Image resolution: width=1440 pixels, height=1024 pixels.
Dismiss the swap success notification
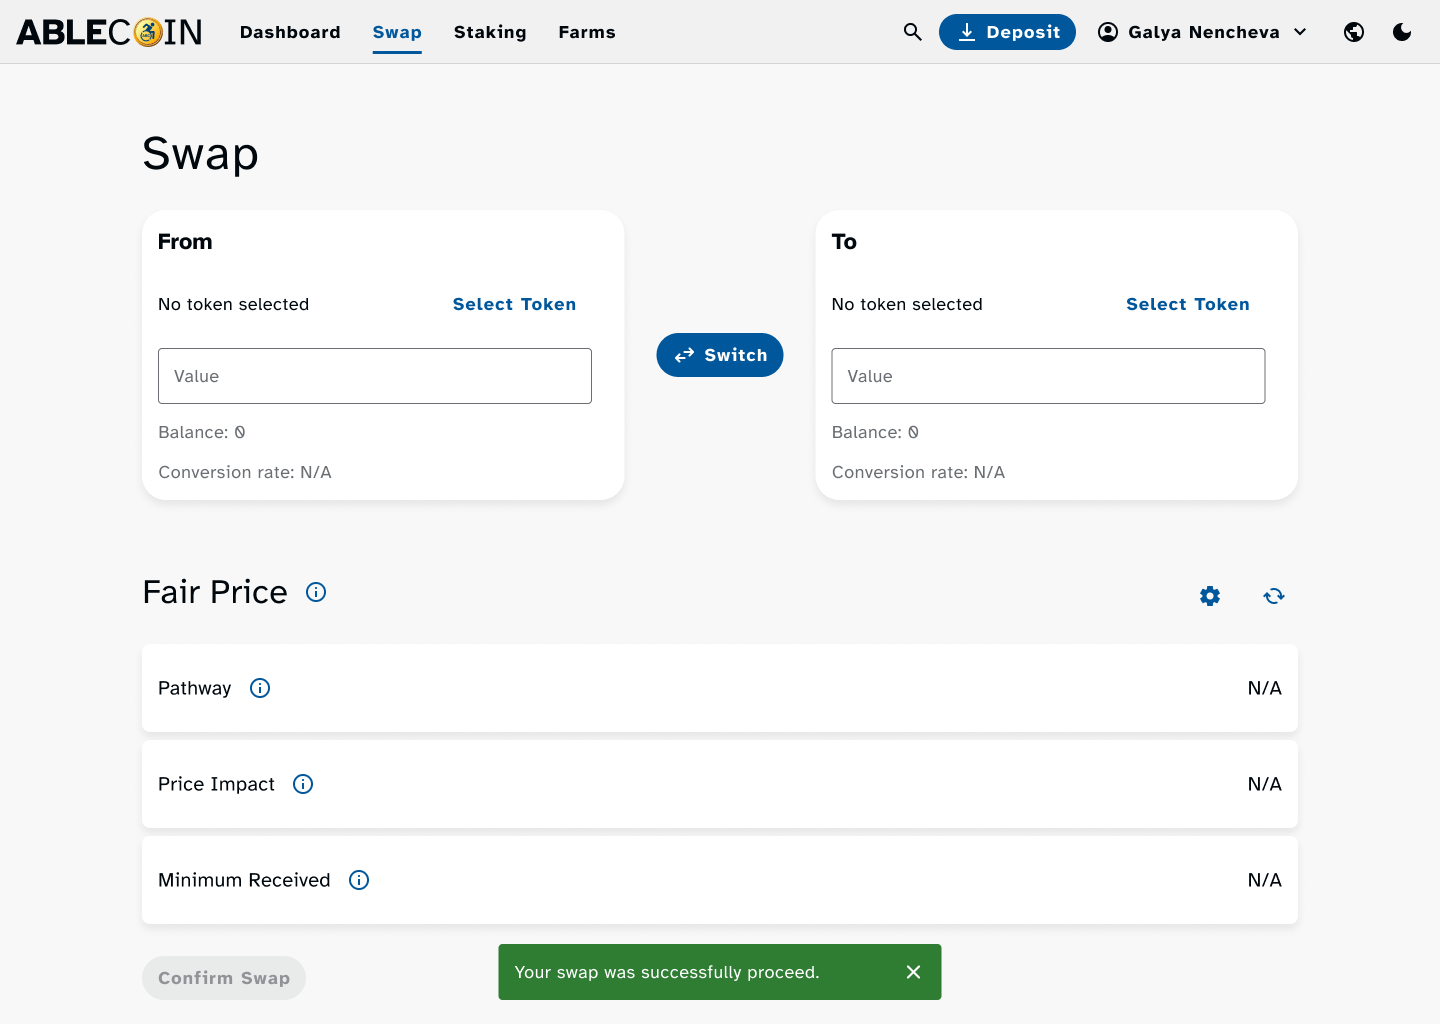(913, 972)
